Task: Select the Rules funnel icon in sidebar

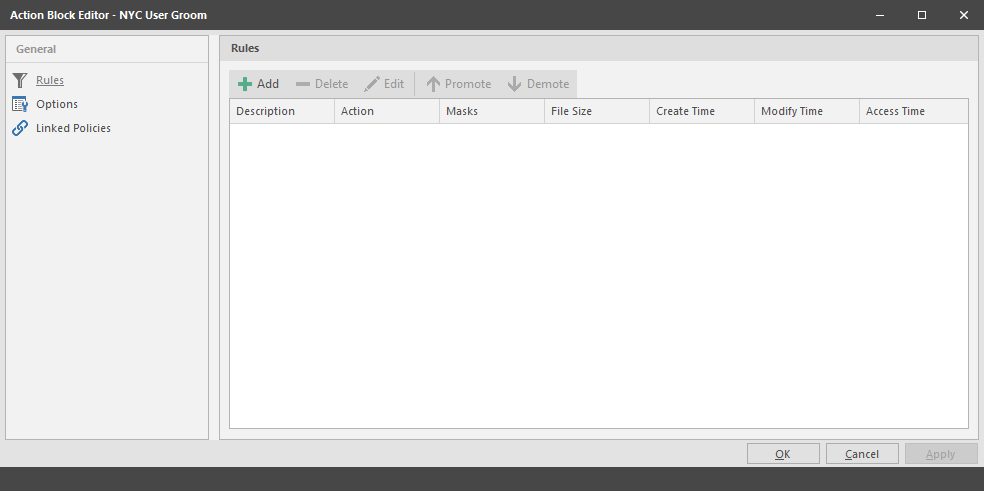Action: (20, 80)
